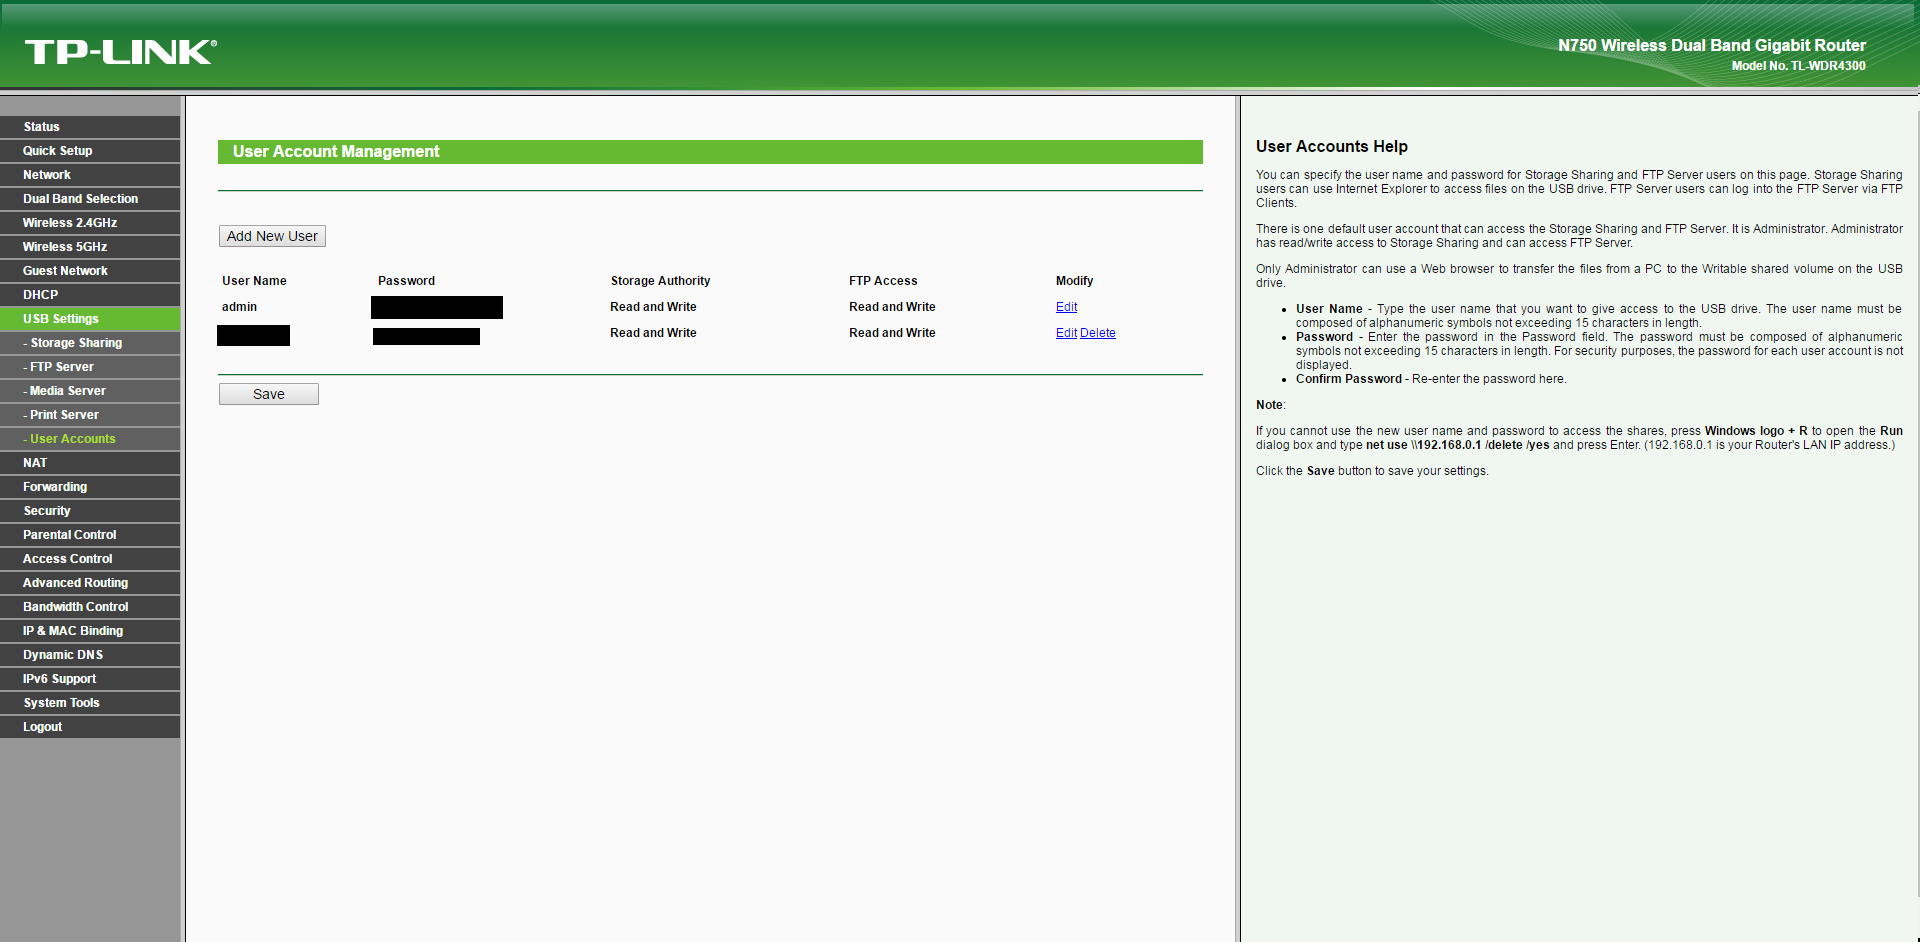The width and height of the screenshot is (1920, 942).
Task: Click the N750 Wireless Dual Band Gigabit Router title
Action: (x=1712, y=45)
